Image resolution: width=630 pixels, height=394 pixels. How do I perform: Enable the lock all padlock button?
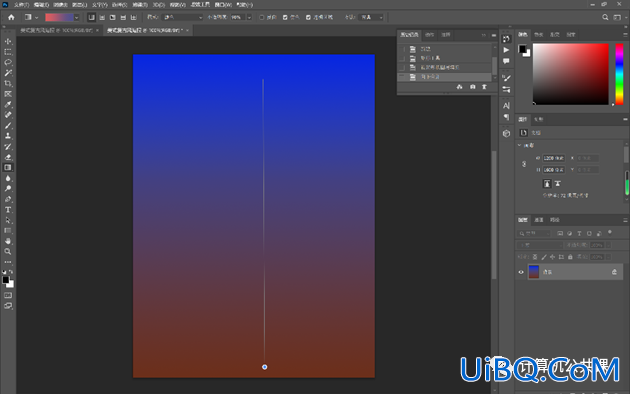570,257
